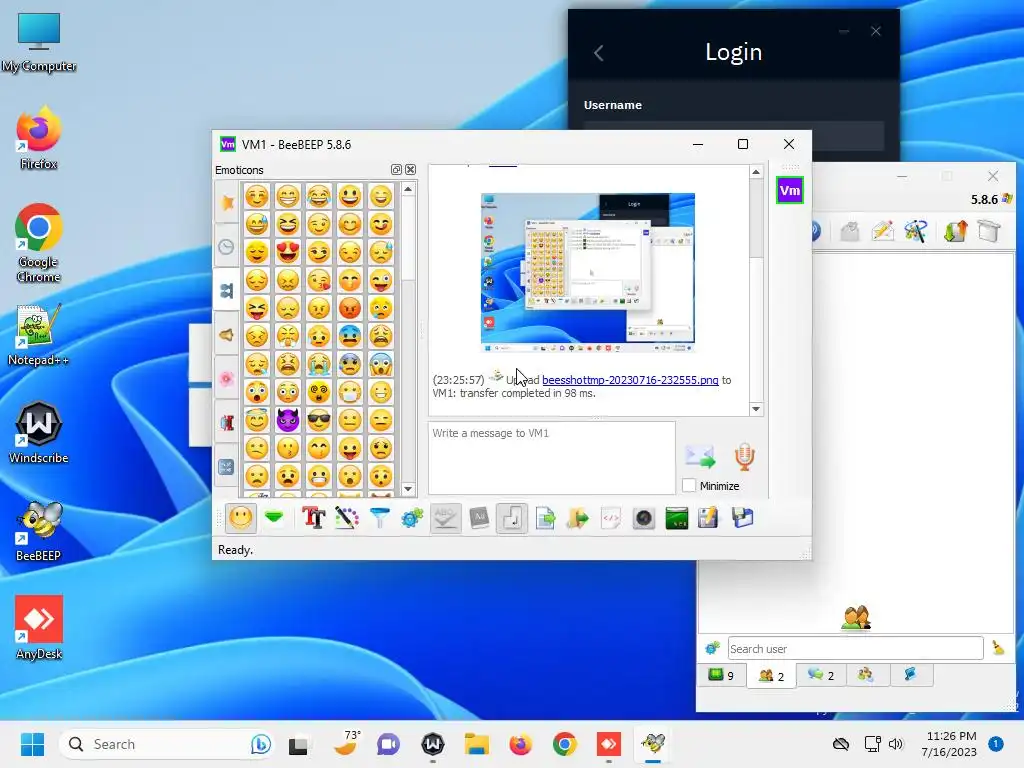
Task: Switch to the users tab with 2
Action: pyautogui.click(x=771, y=675)
